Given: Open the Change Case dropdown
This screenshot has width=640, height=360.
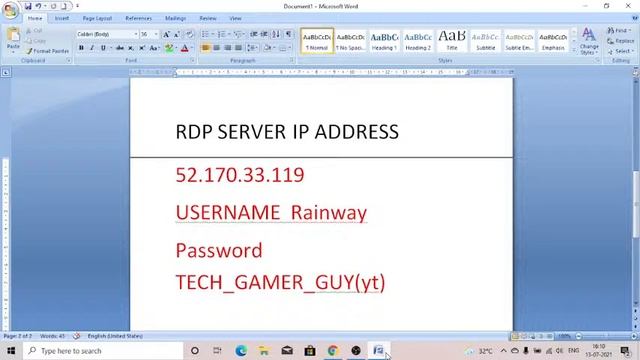Looking at the screenshot, I should pyautogui.click(x=154, y=48).
